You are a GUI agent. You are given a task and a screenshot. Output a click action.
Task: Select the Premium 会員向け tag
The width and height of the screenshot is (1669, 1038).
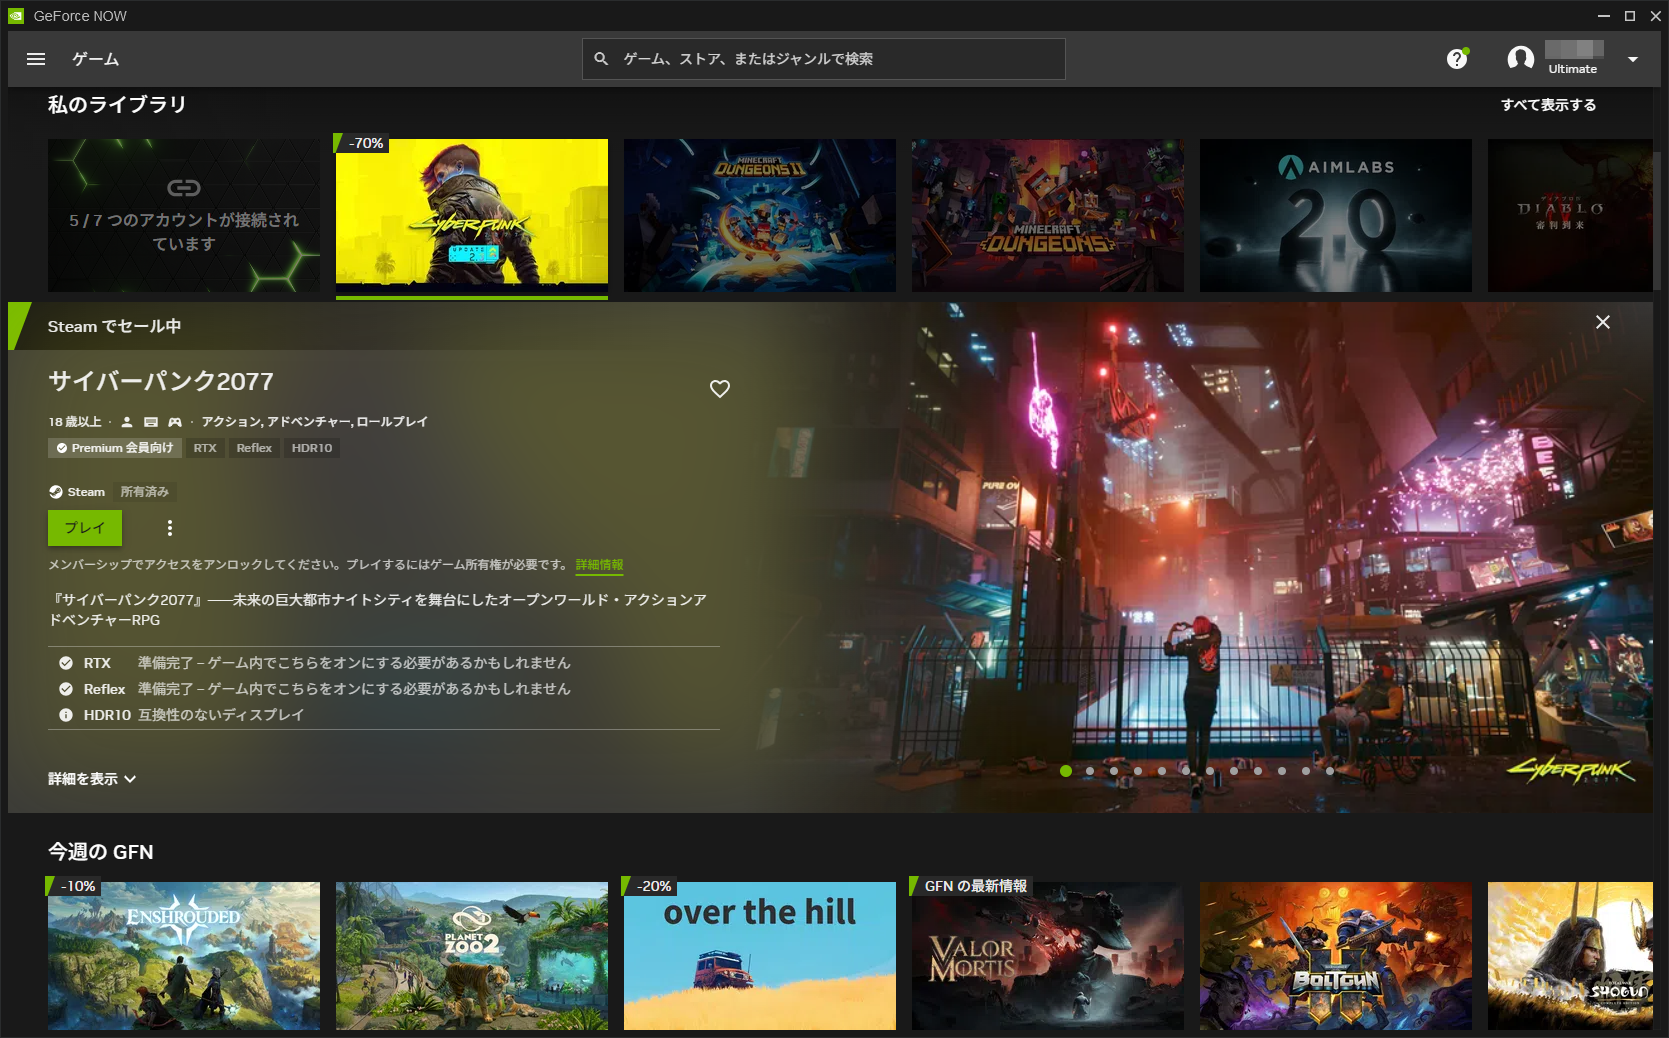point(115,448)
